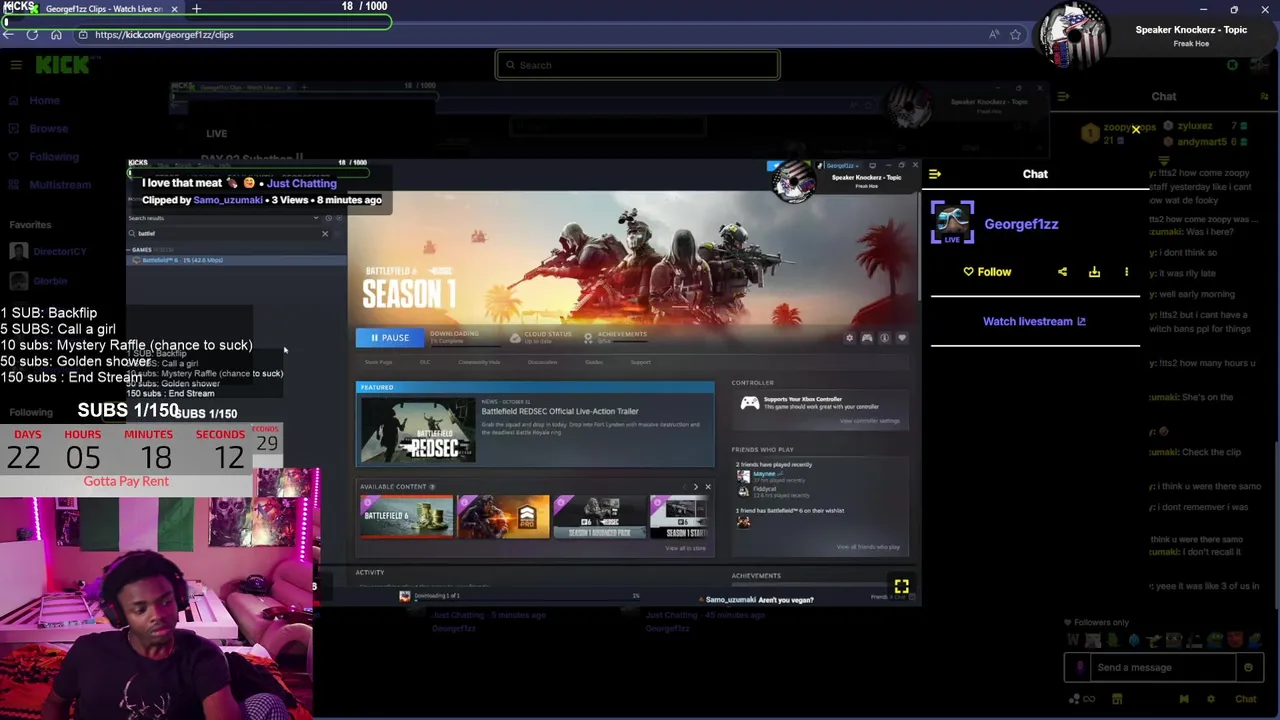Screen dimensions: 1280x720
Task: Toggle fullscreen on the clip player
Action: tap(901, 587)
